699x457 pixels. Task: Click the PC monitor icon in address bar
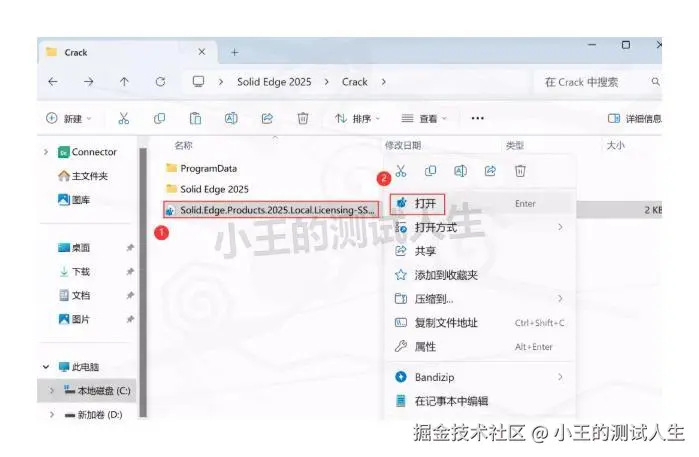(198, 81)
